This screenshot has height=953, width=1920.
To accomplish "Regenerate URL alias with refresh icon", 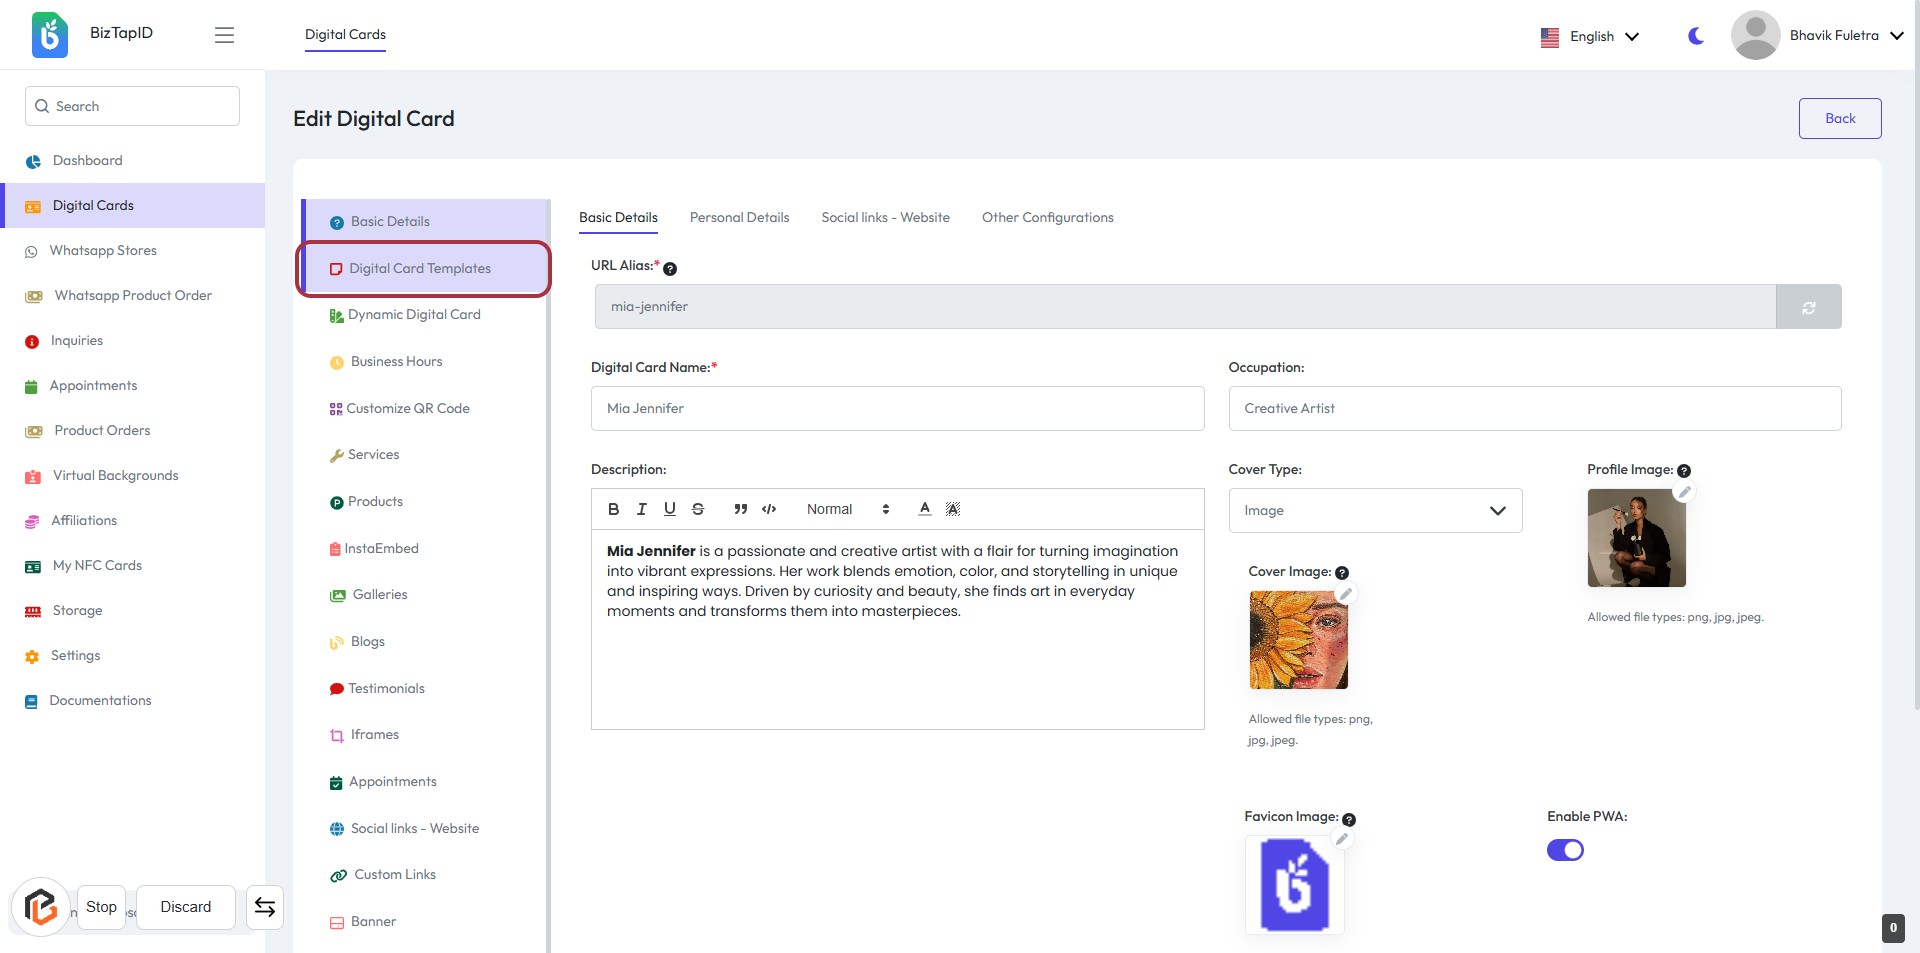I will (1808, 307).
